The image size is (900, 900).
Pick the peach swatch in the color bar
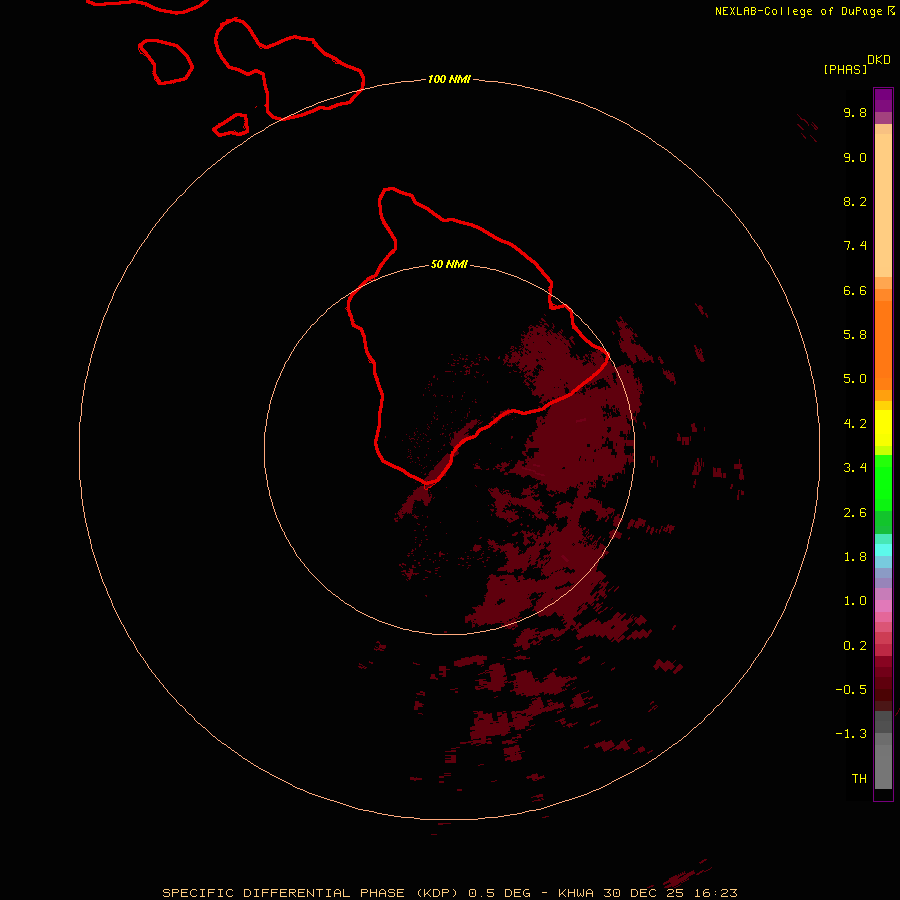pos(883,205)
